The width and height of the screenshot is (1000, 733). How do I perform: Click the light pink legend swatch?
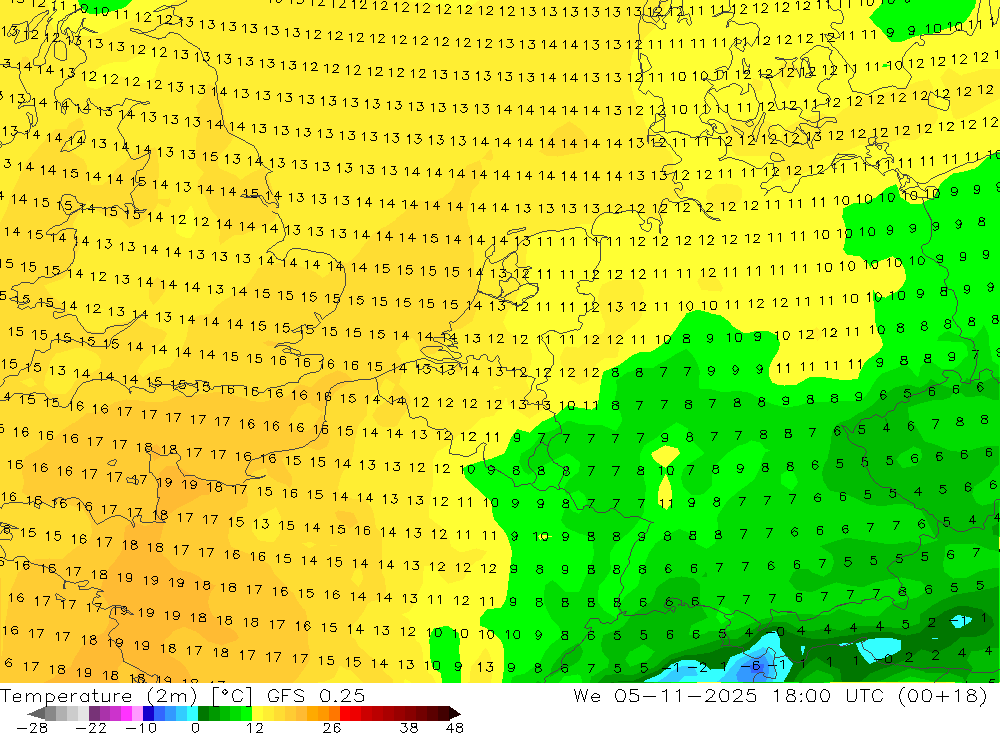(x=137, y=713)
